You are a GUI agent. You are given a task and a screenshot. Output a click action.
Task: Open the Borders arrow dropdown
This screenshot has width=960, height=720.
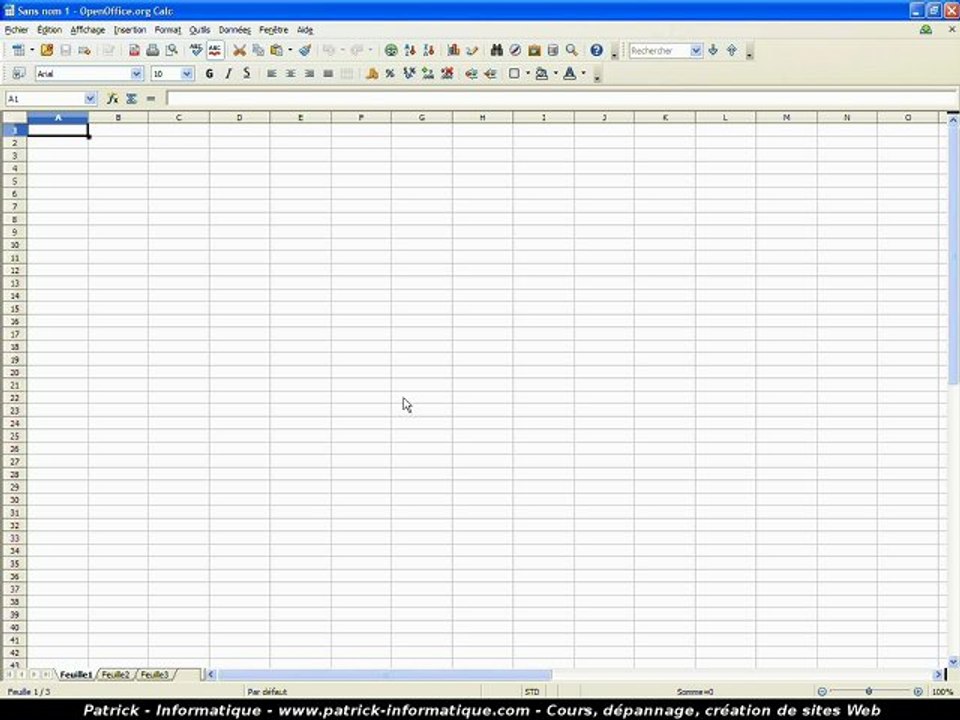pos(528,73)
